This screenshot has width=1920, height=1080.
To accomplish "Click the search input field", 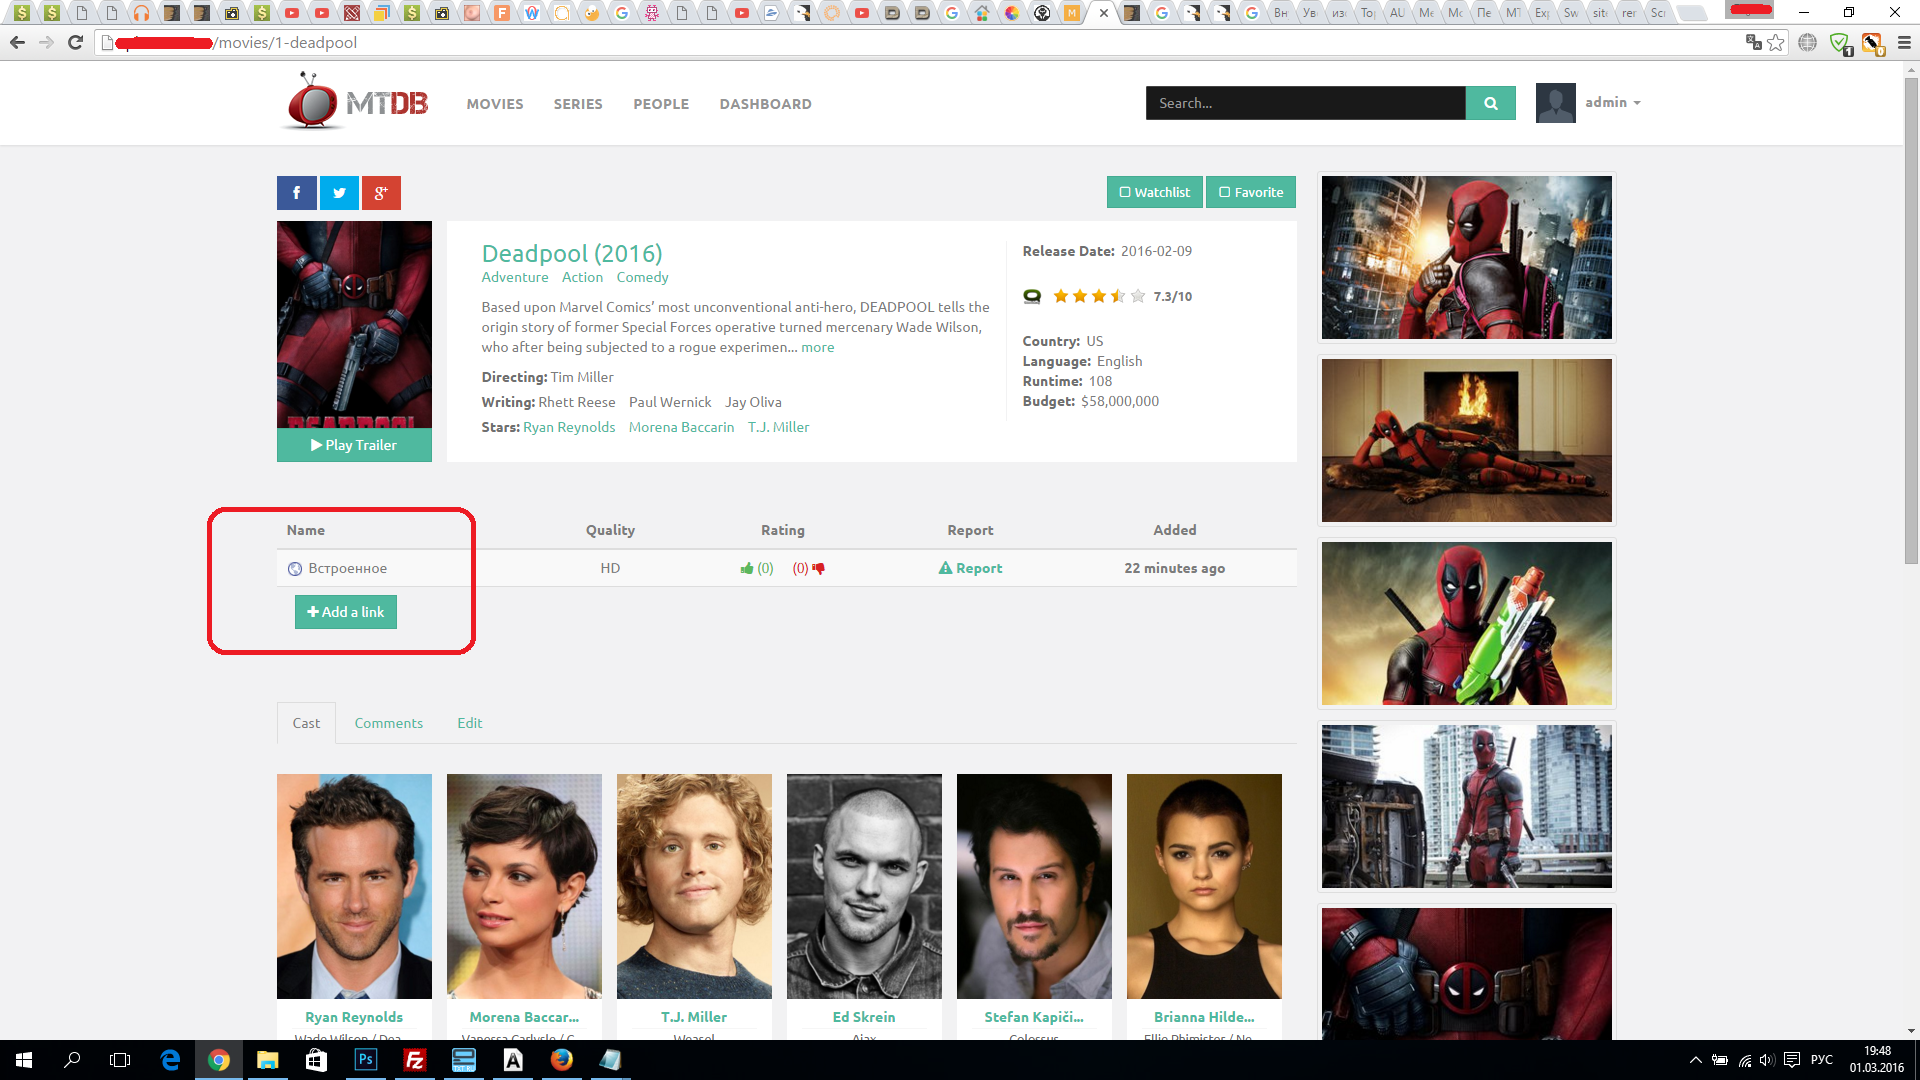I will tap(1305, 103).
